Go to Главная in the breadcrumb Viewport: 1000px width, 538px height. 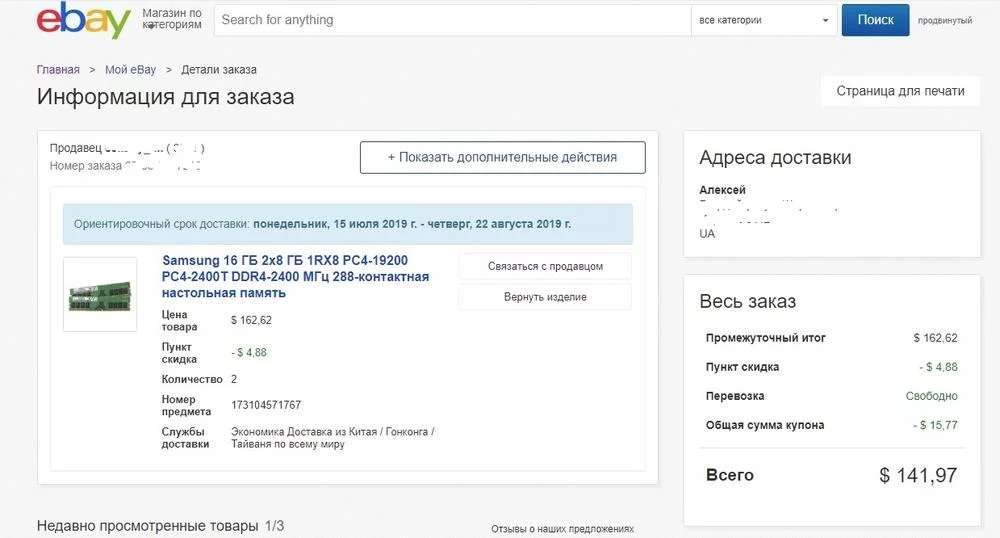[x=58, y=70]
